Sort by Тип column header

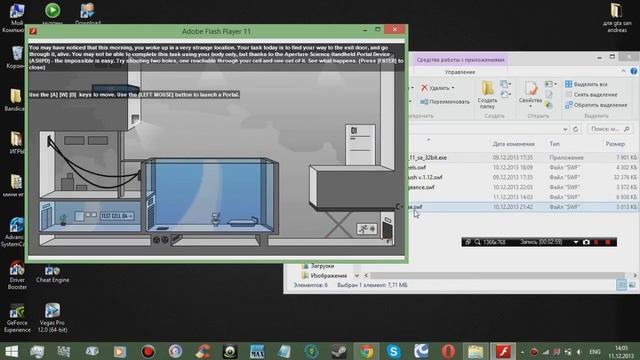tap(554, 144)
